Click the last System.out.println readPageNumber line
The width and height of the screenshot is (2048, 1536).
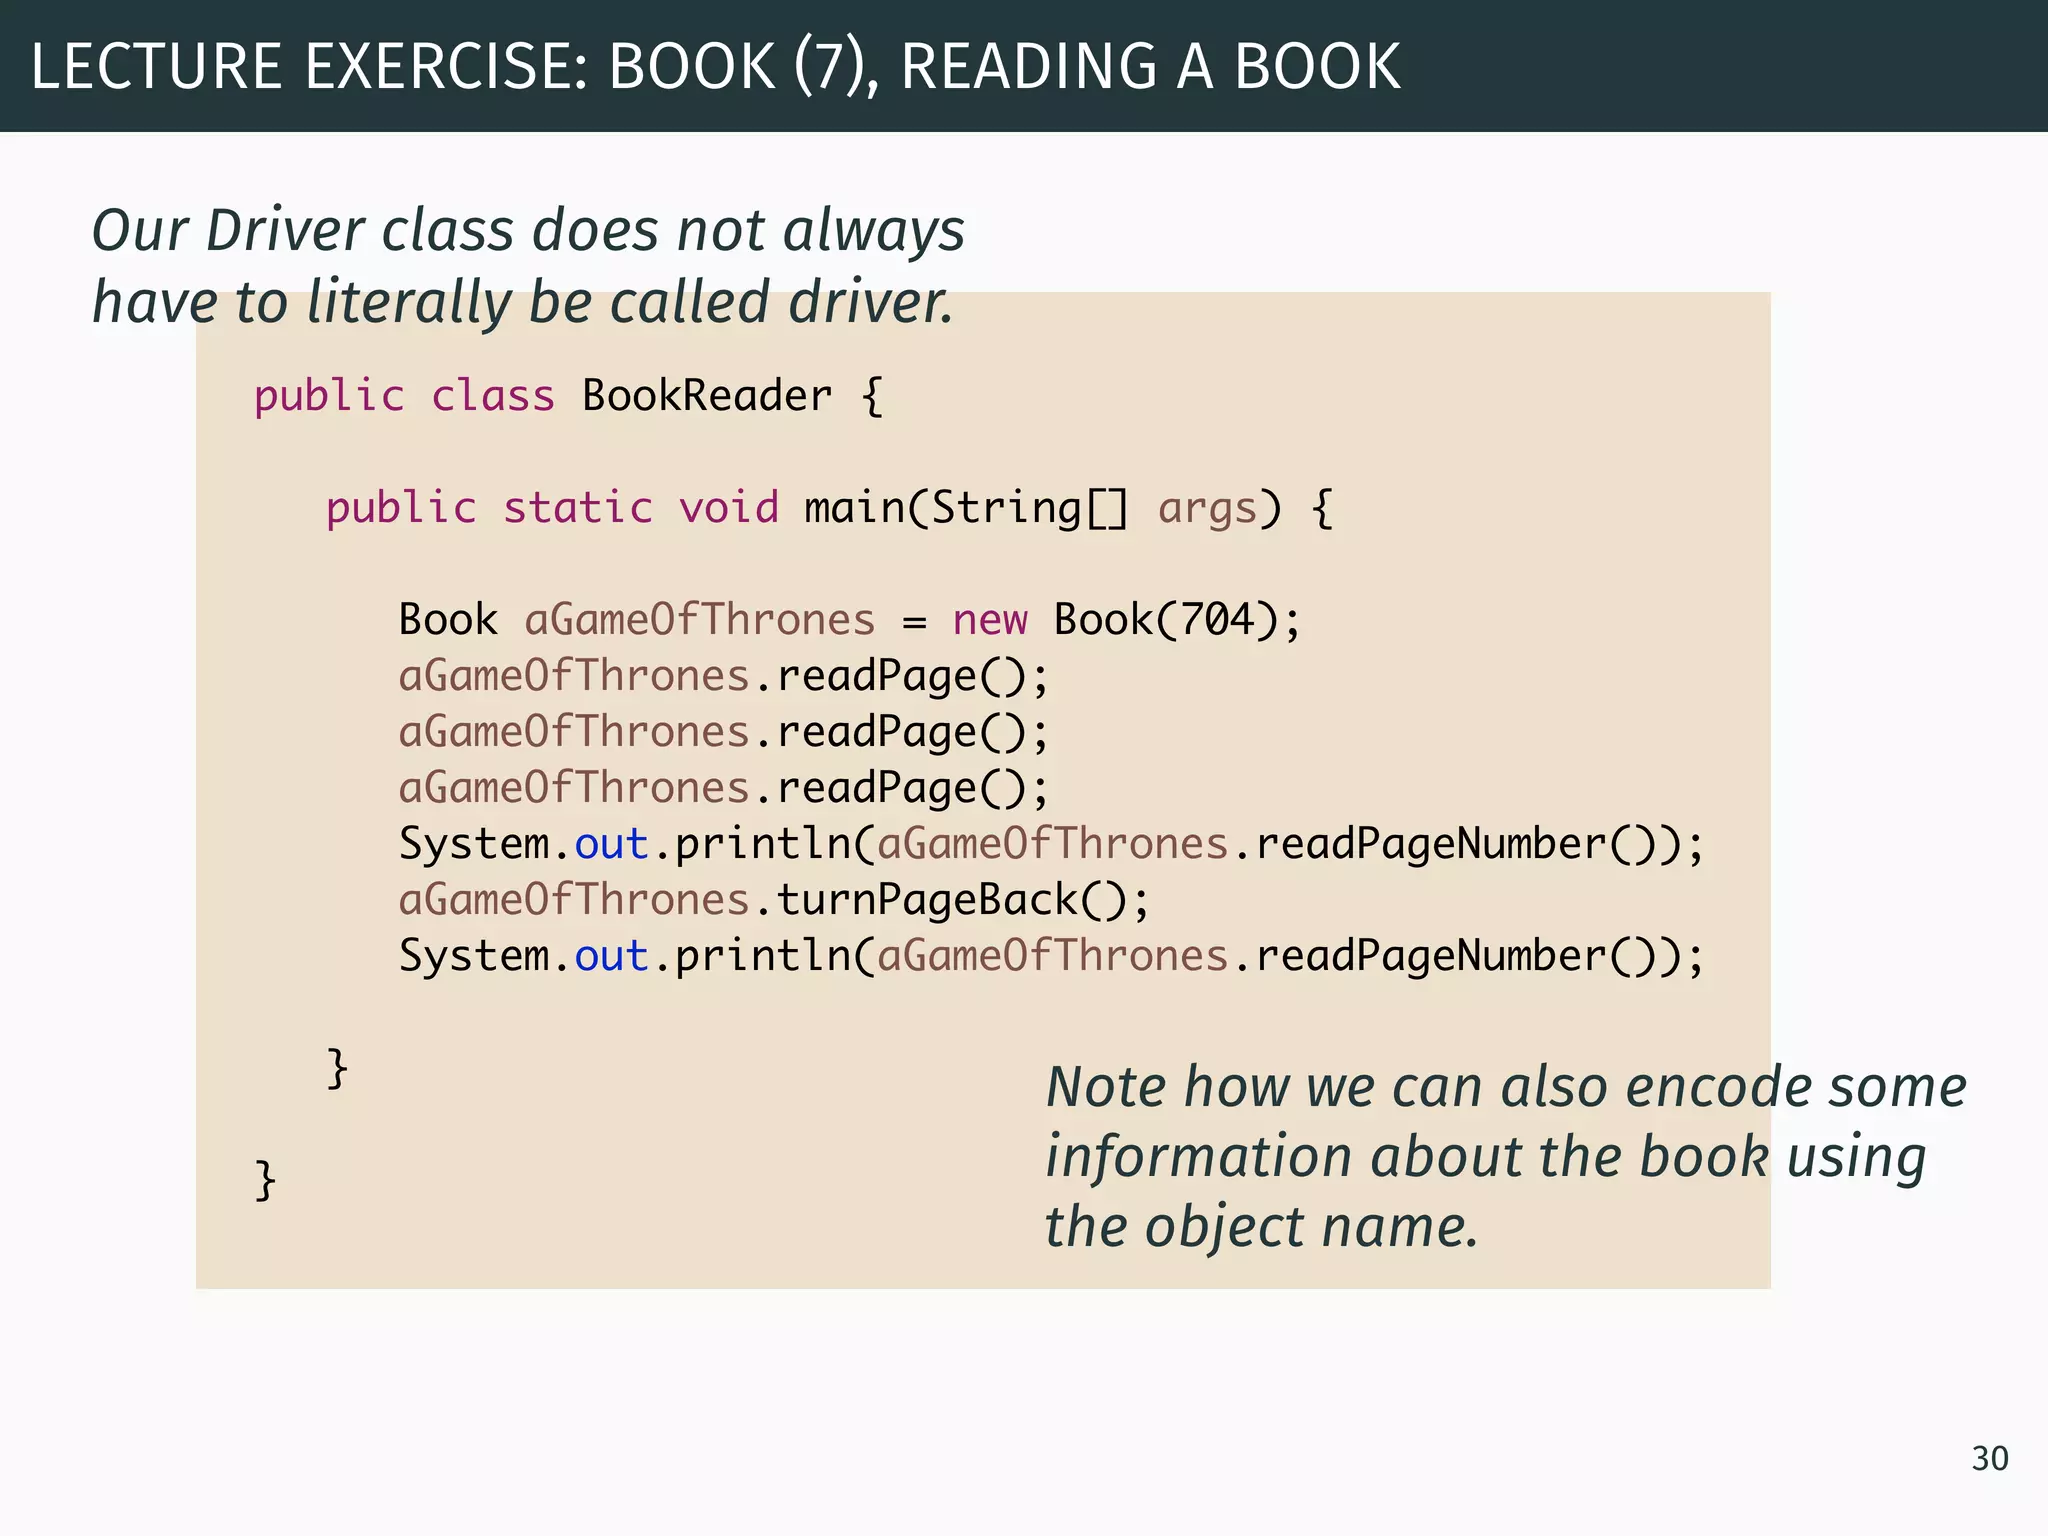tap(1051, 956)
